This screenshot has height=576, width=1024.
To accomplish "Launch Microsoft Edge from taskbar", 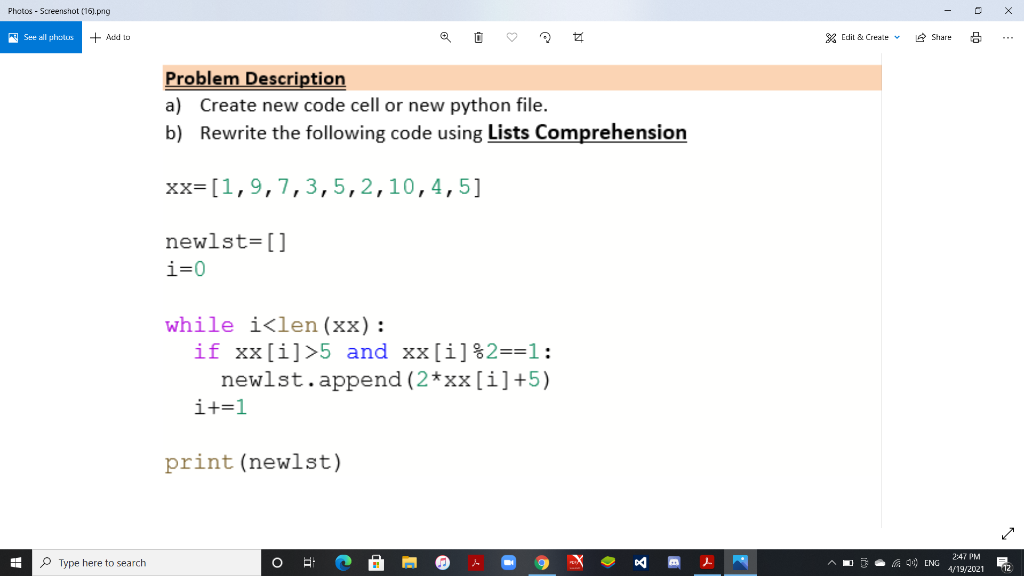I will click(x=343, y=562).
